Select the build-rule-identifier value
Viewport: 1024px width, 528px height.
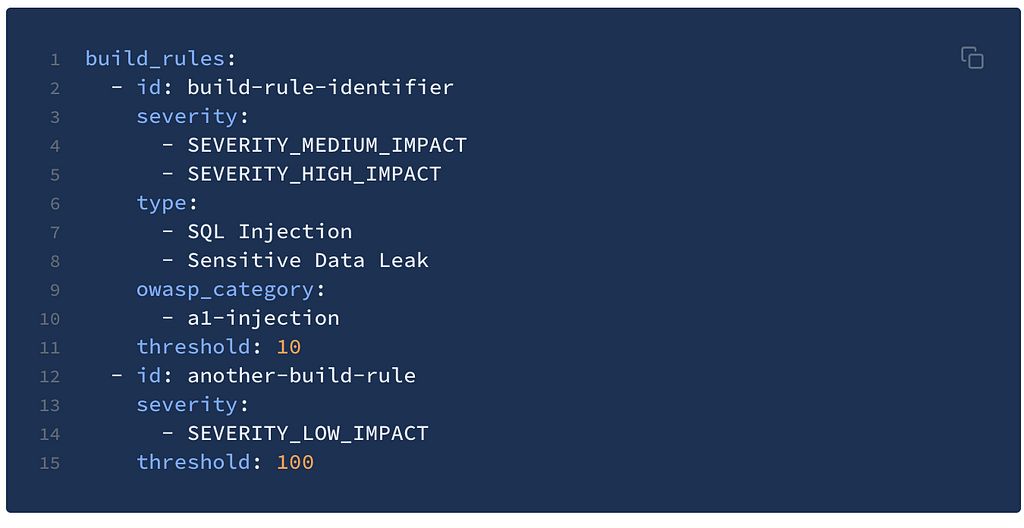tap(320, 87)
